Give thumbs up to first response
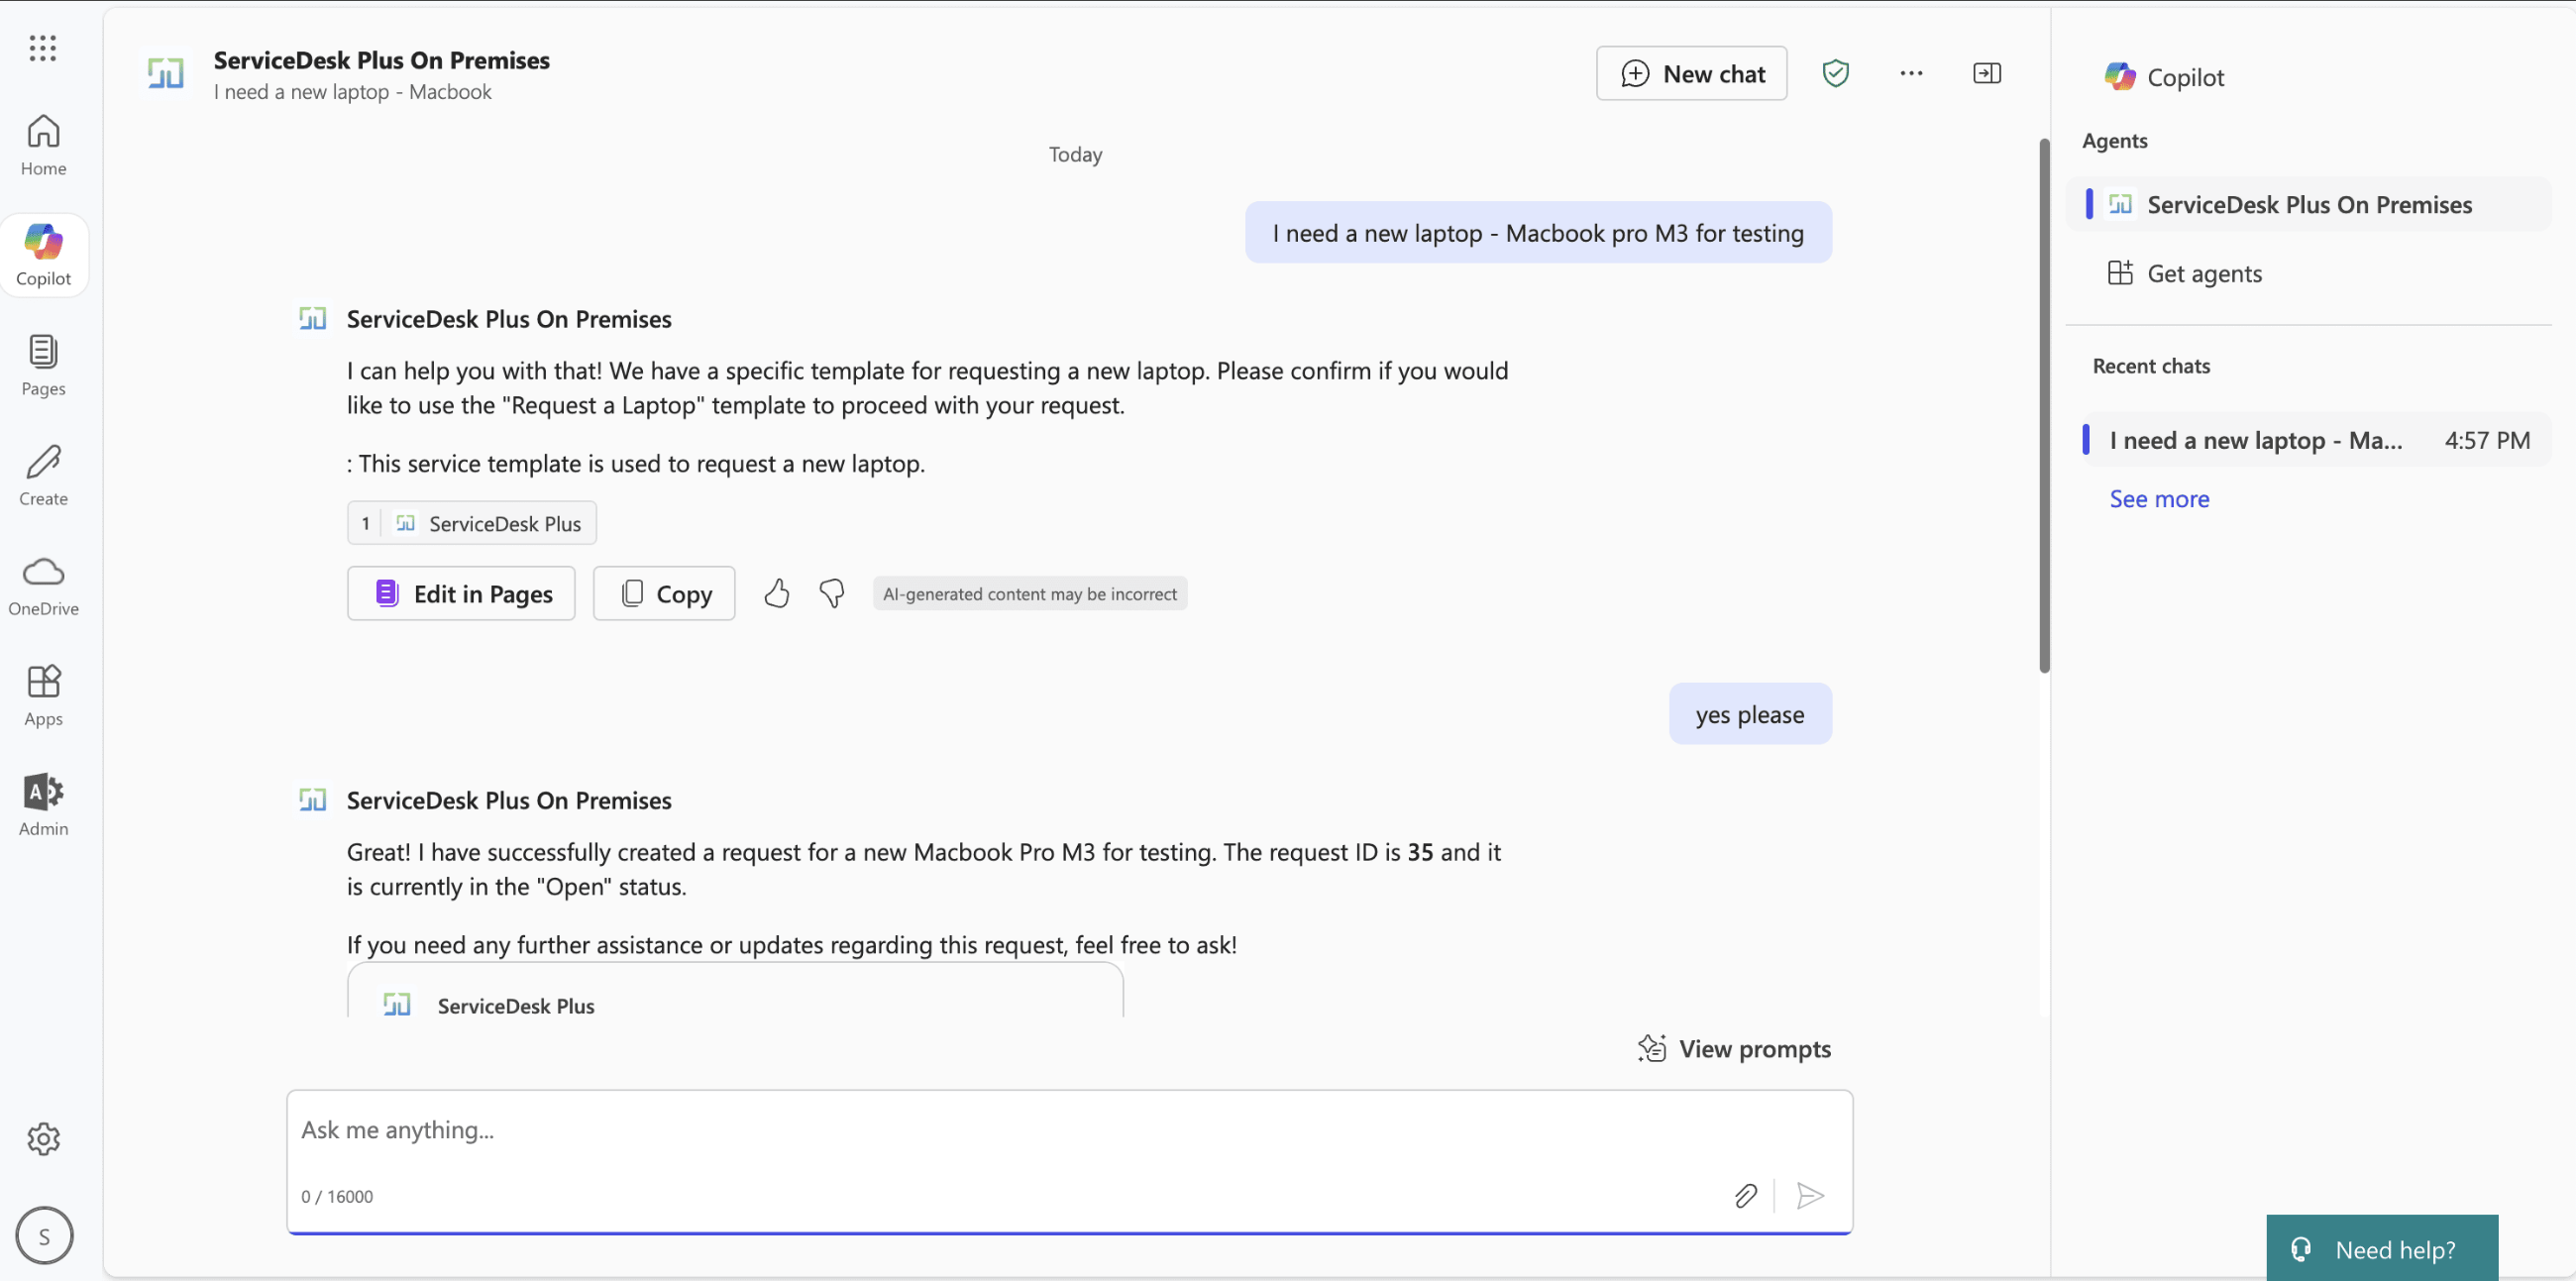 [x=777, y=594]
